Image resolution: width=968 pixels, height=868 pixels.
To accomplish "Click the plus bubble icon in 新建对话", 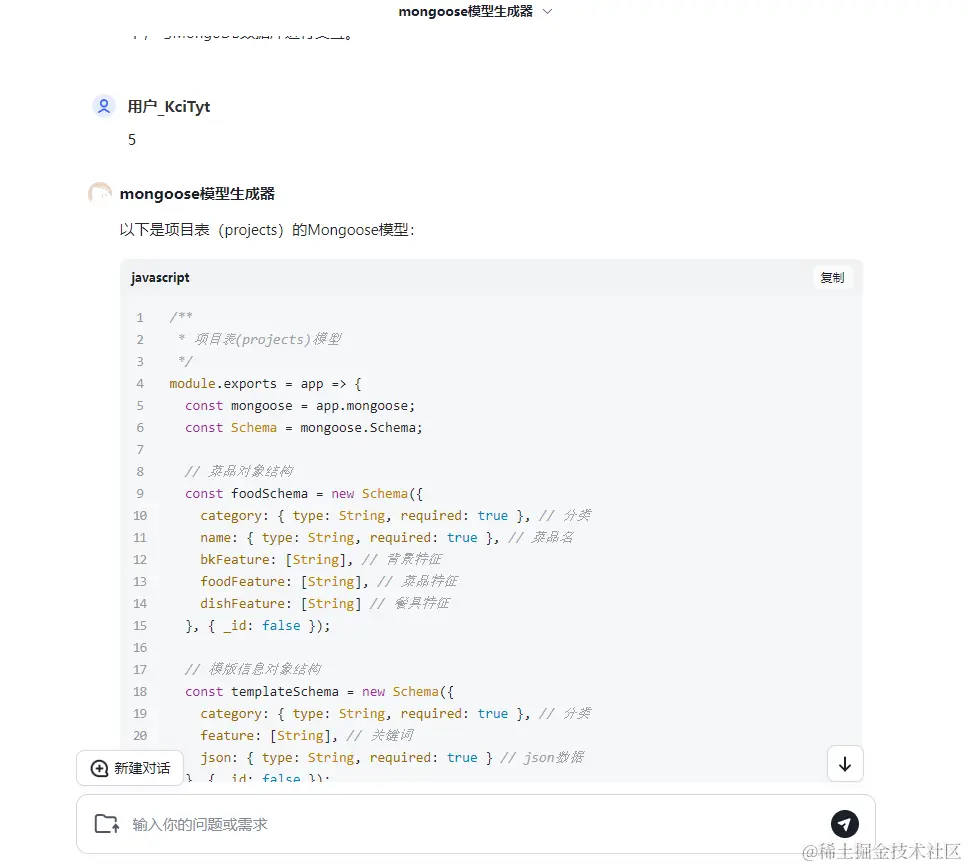I will point(99,768).
